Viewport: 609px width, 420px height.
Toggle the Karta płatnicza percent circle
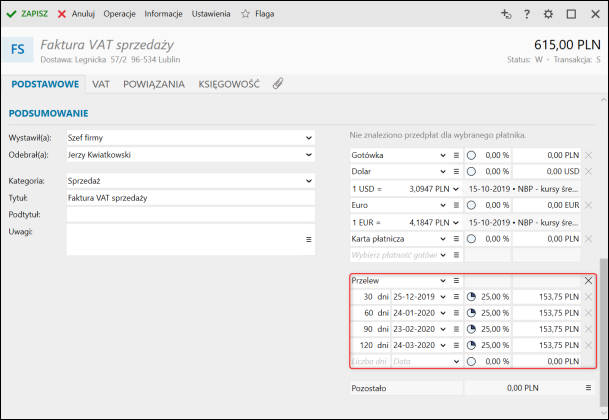pos(471,239)
